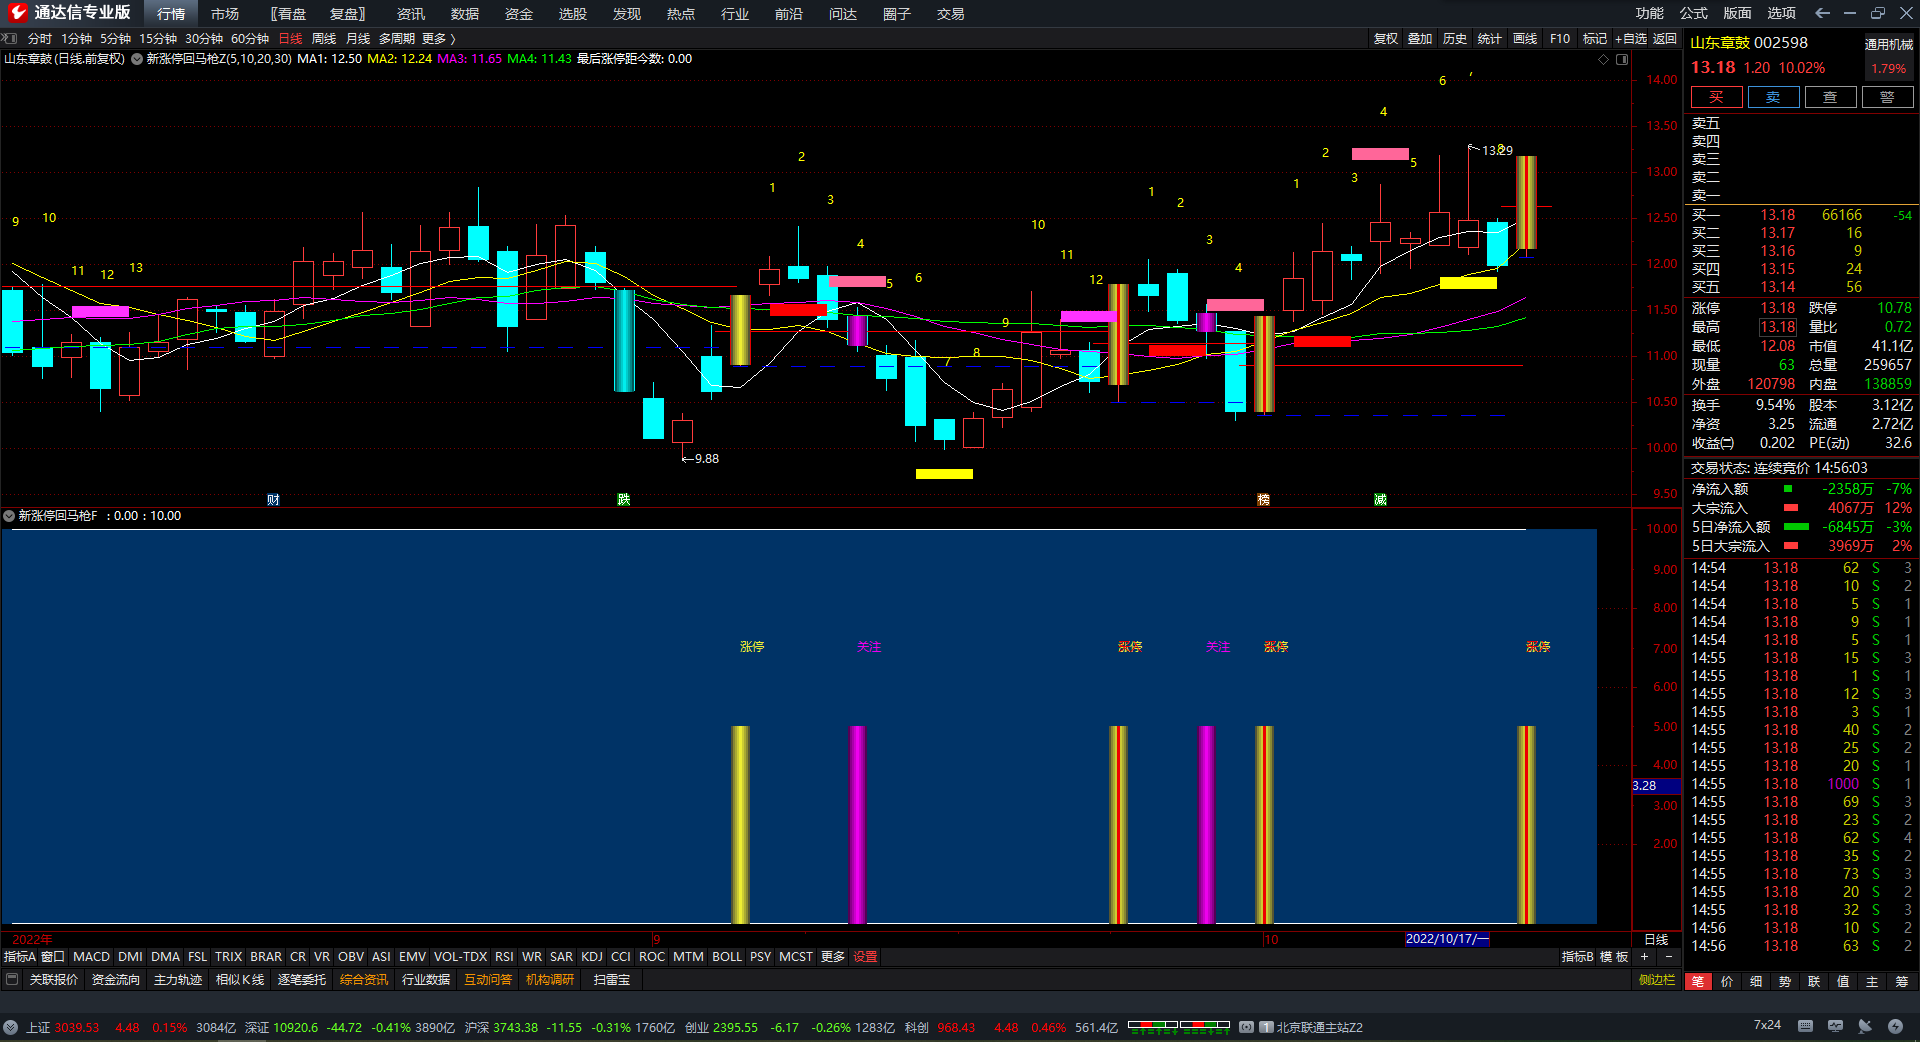Open the 多周期 multi-period dropdown

pos(396,38)
